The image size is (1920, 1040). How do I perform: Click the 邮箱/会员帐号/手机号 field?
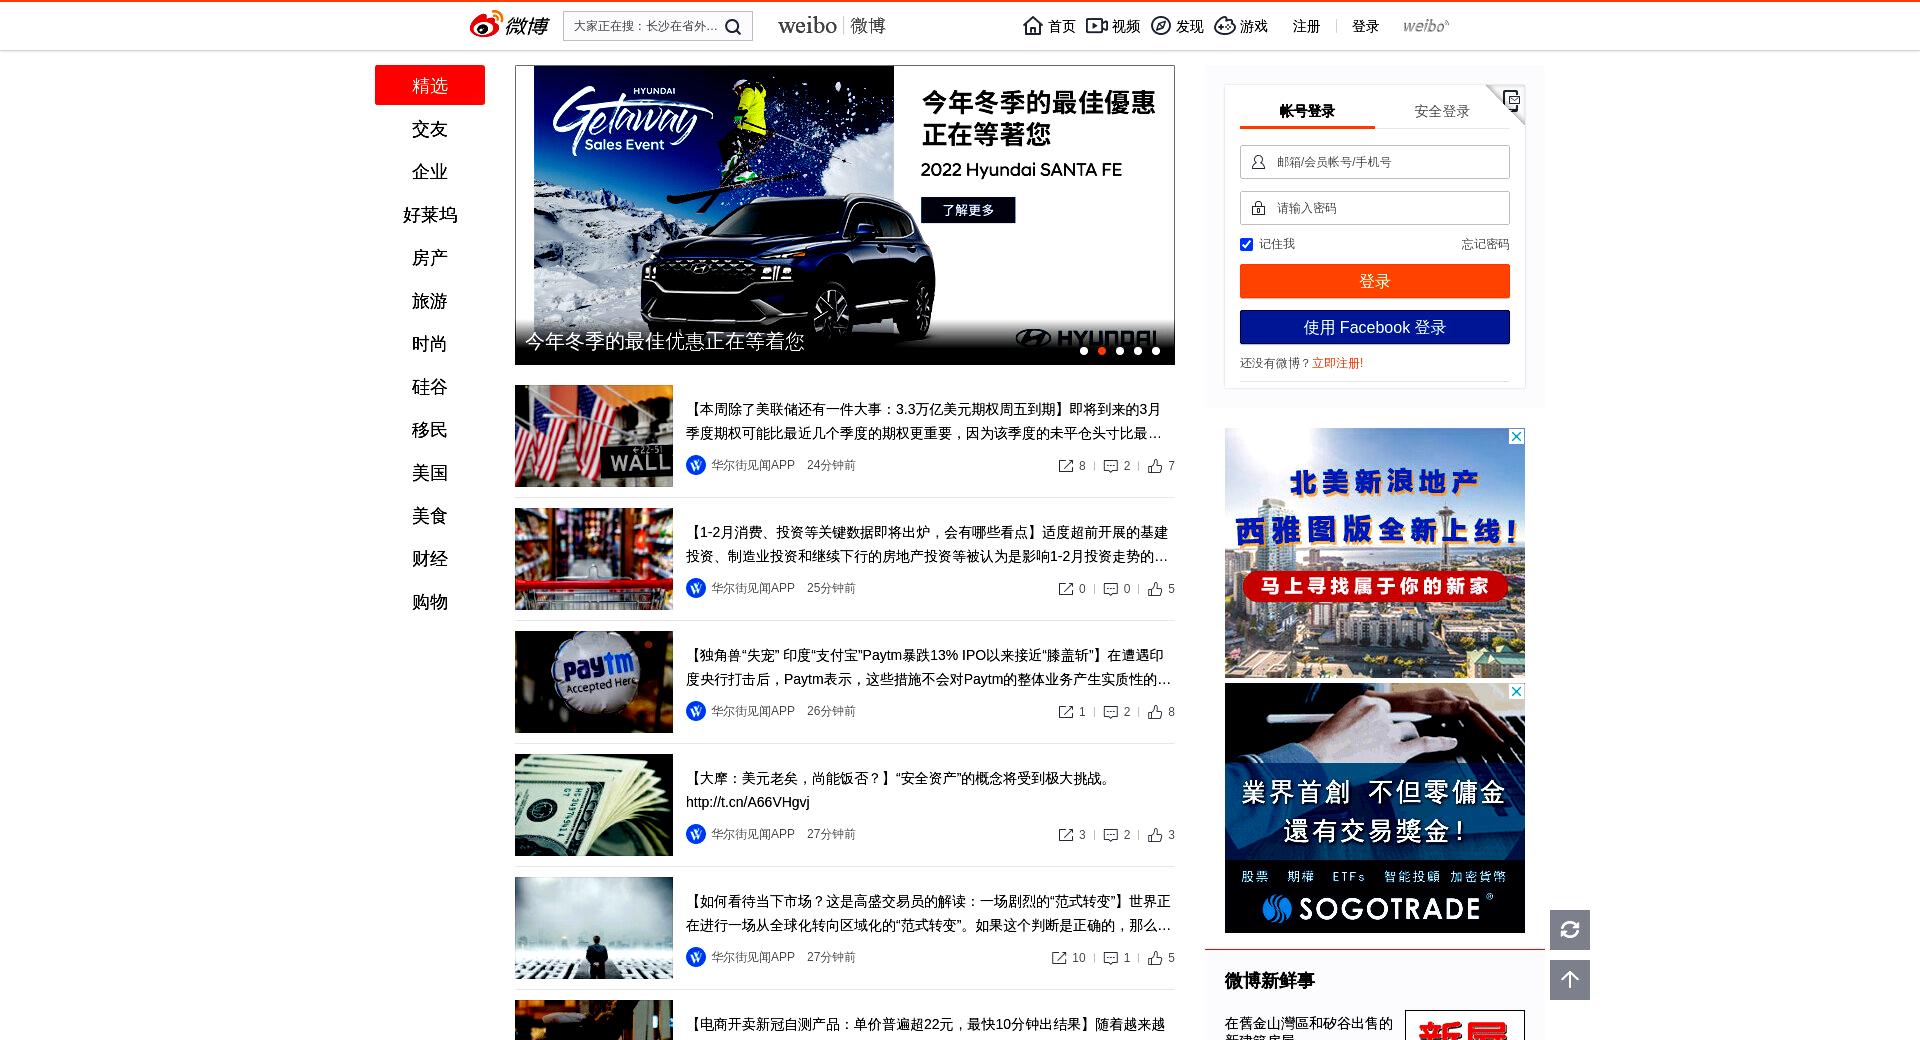tap(1375, 162)
